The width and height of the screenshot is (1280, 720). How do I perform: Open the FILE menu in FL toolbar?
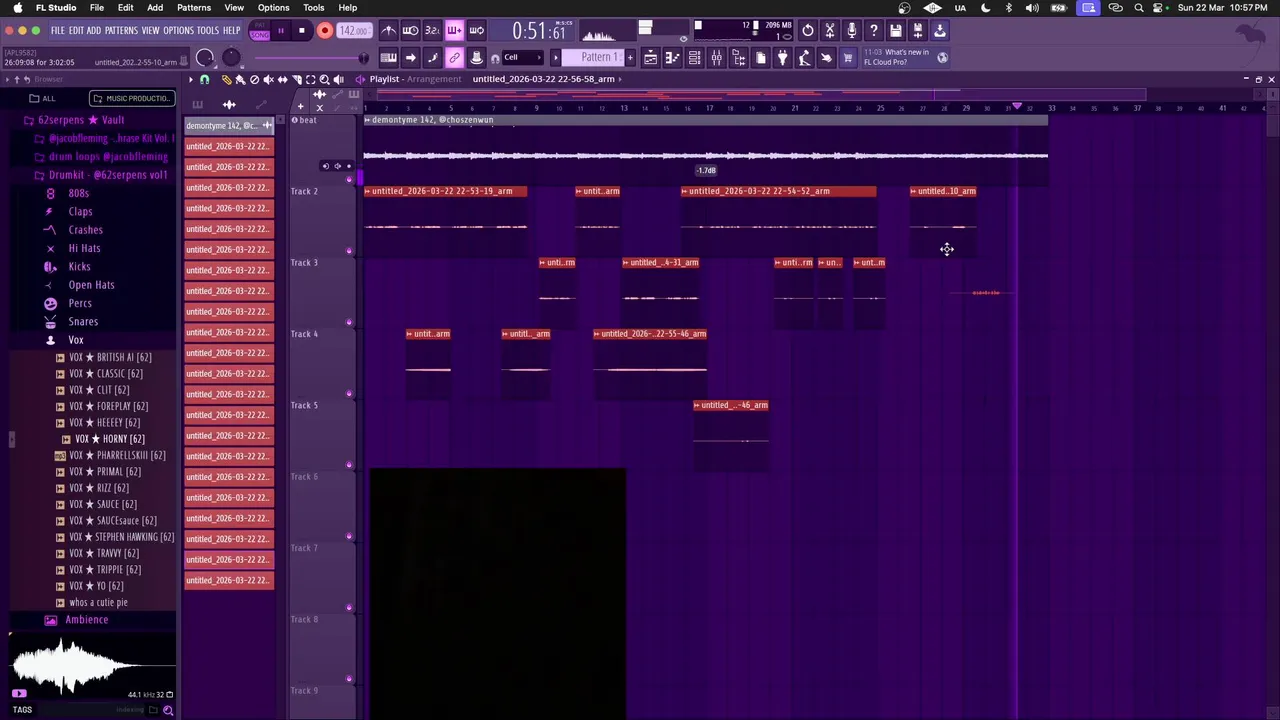tap(57, 30)
